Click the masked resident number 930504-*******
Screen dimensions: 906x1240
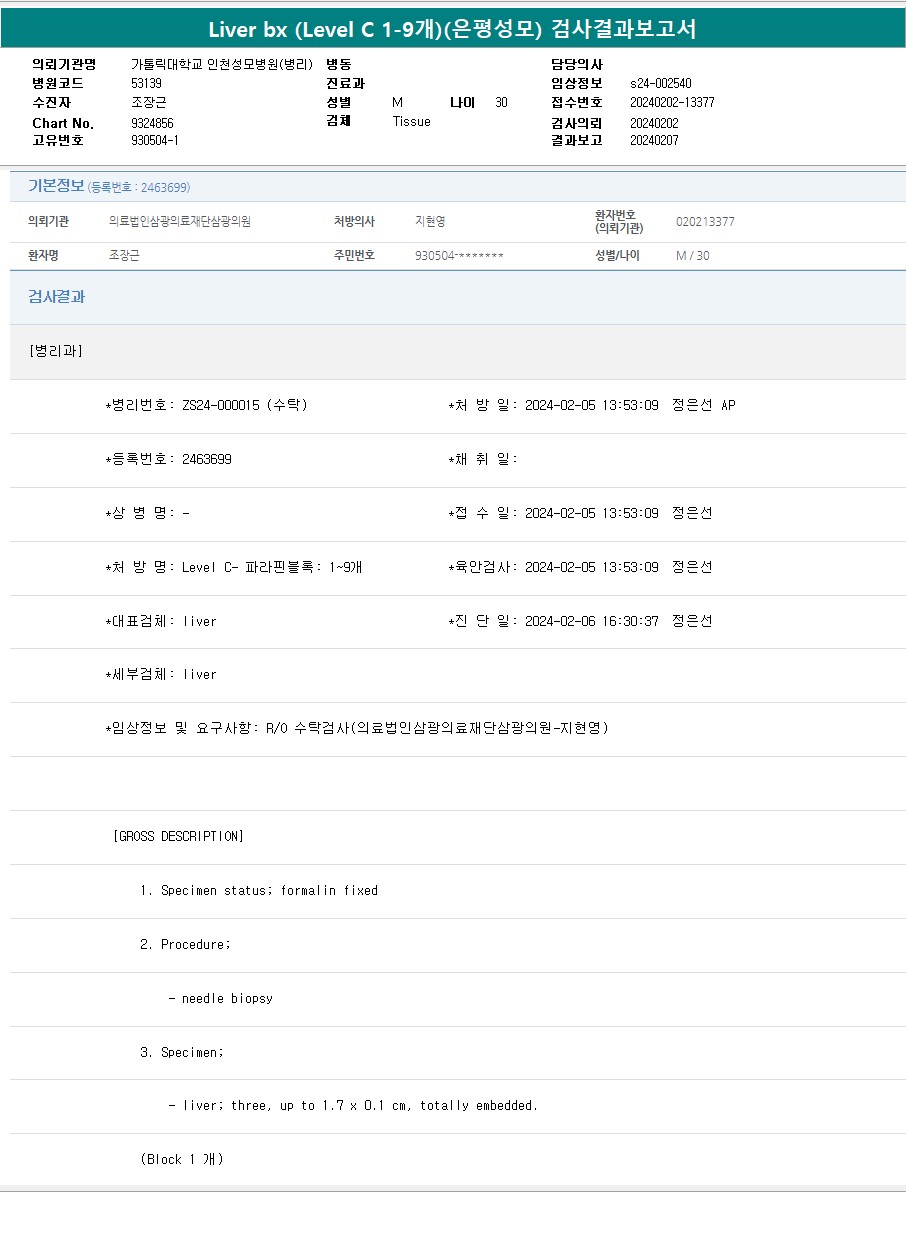pyautogui.click(x=459, y=256)
